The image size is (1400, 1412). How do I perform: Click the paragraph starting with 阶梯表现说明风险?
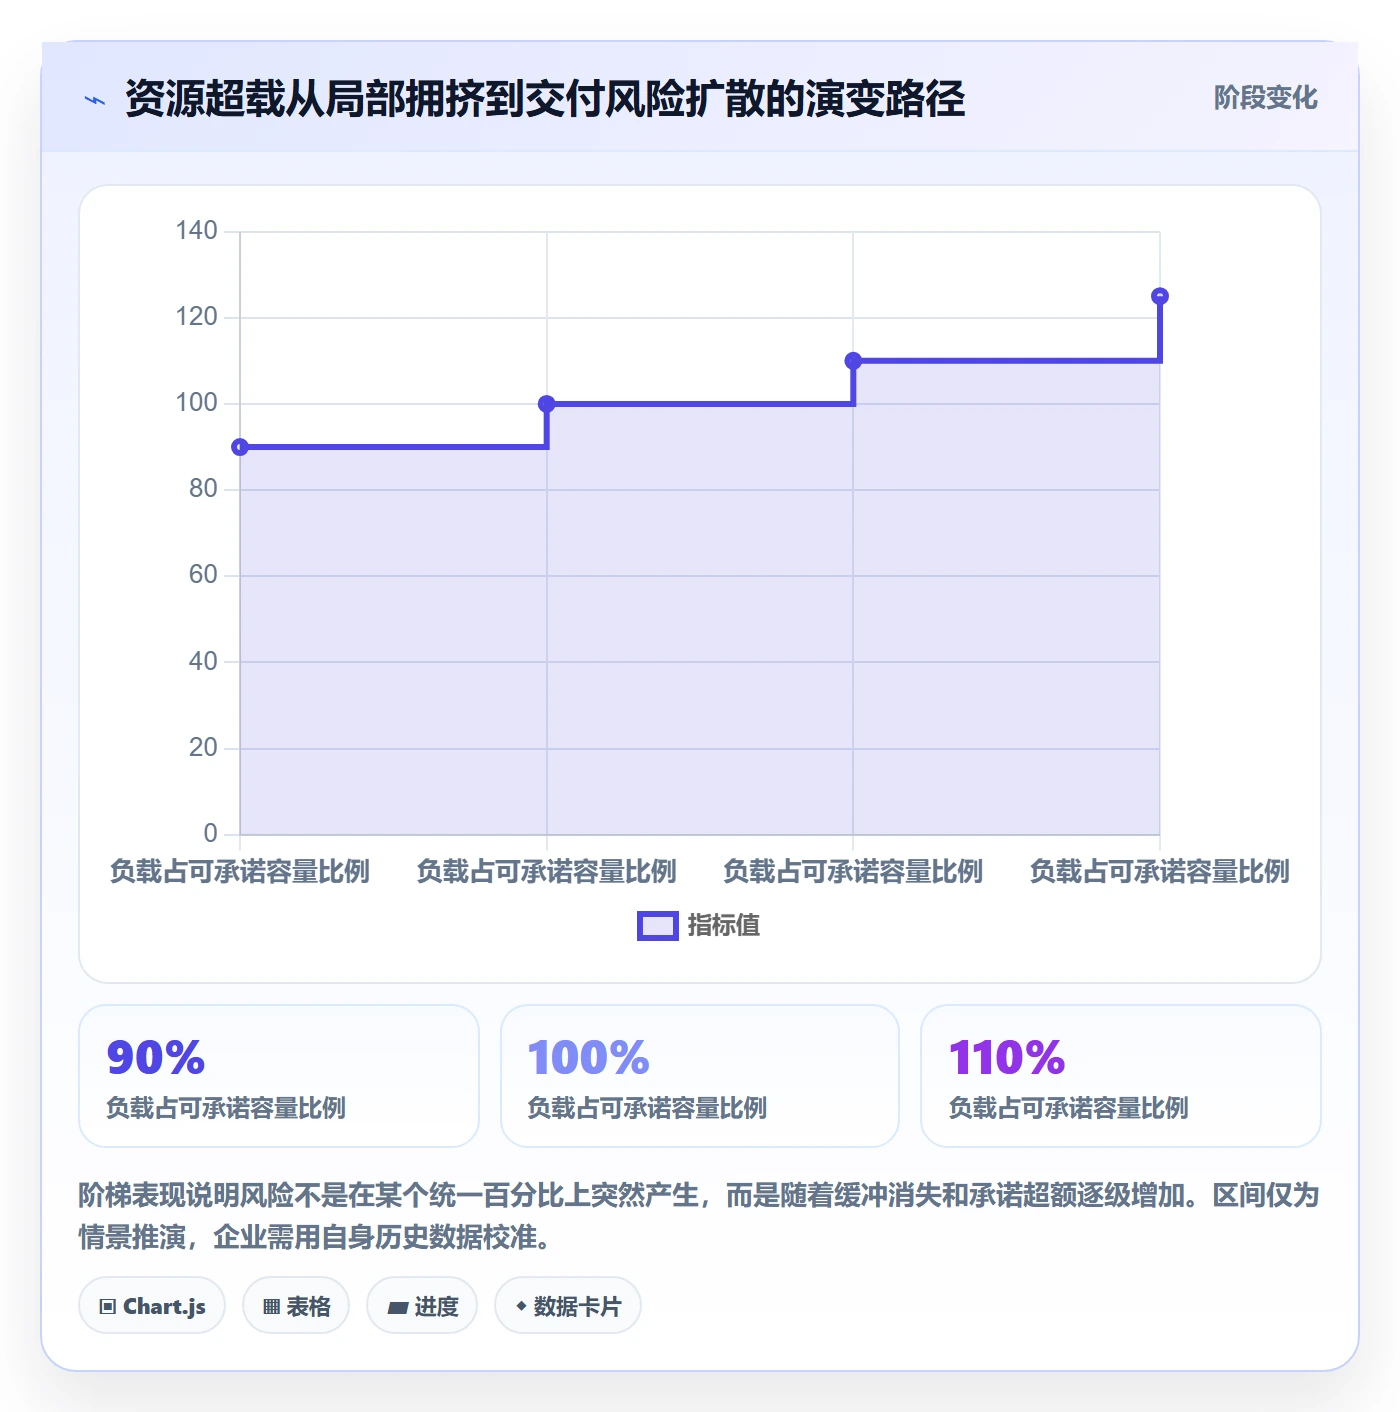click(699, 1216)
